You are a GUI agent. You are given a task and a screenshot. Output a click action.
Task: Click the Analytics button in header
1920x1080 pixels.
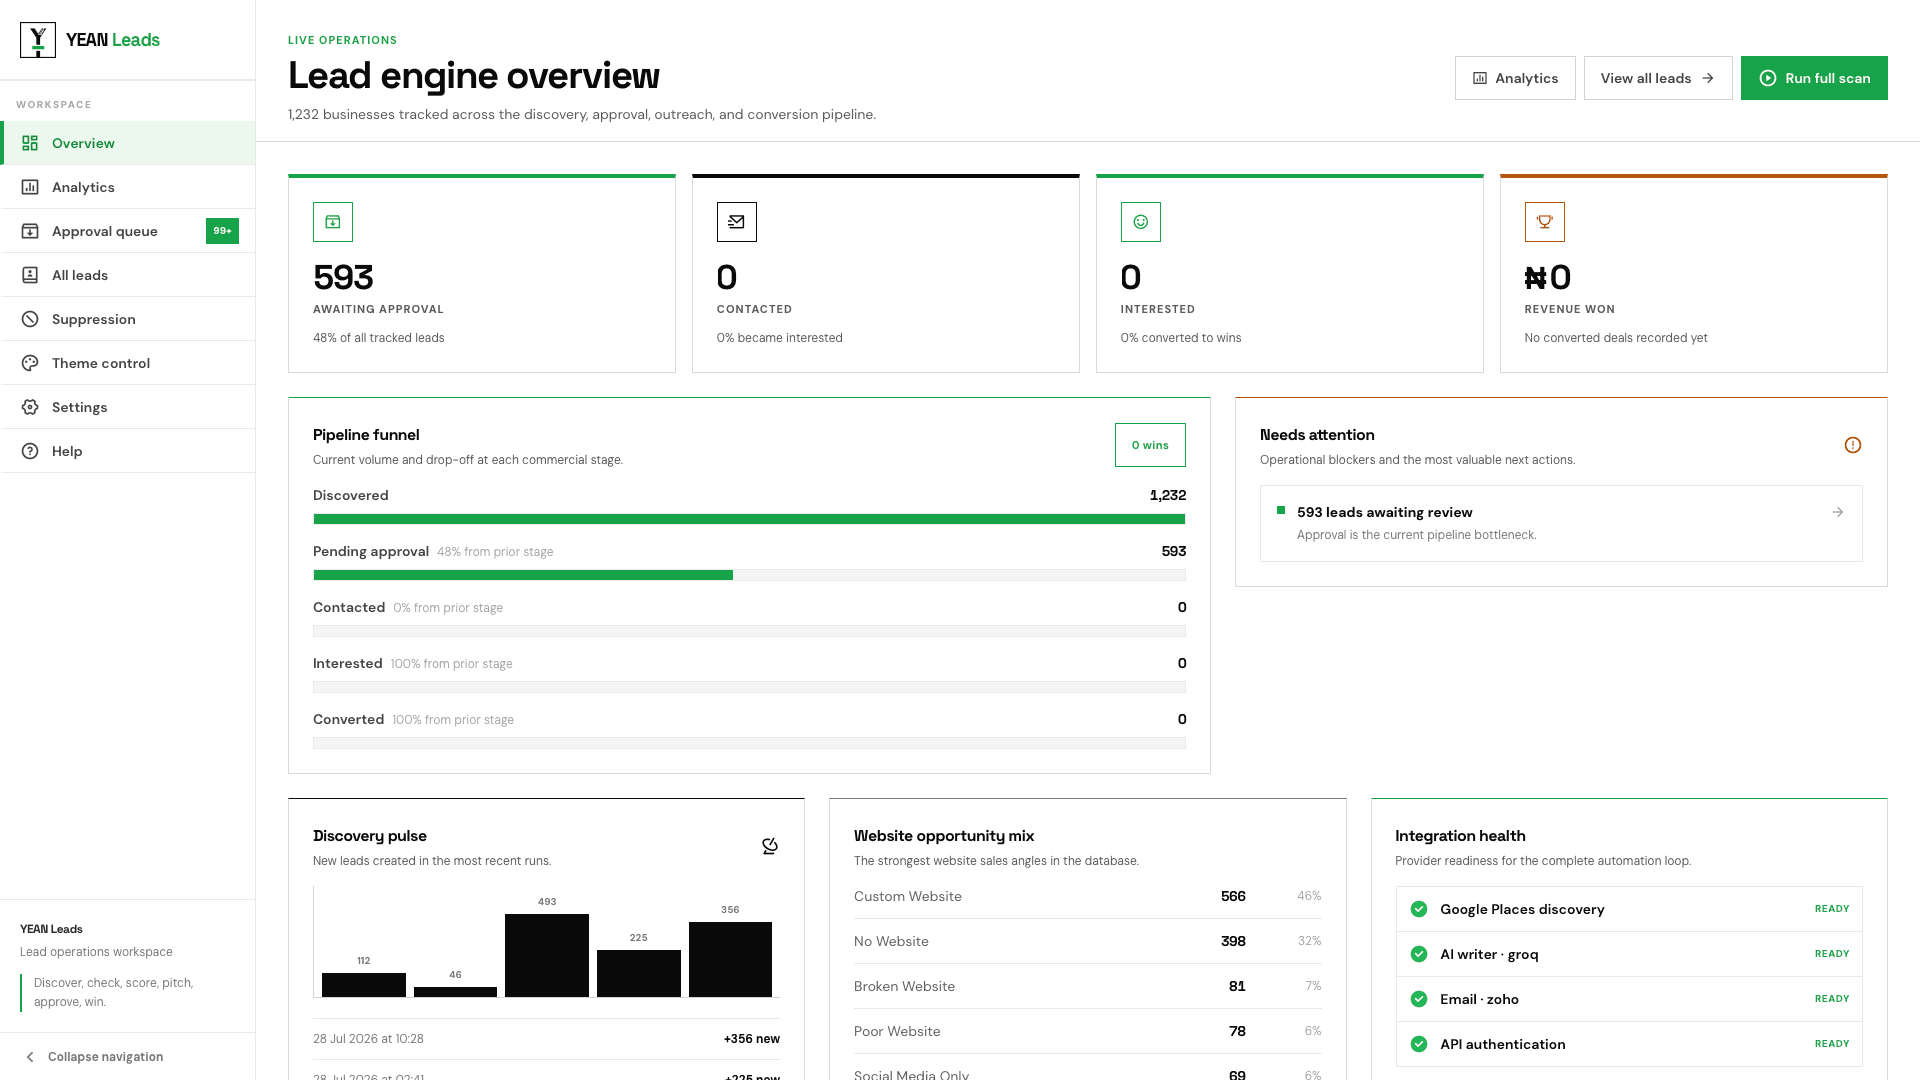[1515, 78]
